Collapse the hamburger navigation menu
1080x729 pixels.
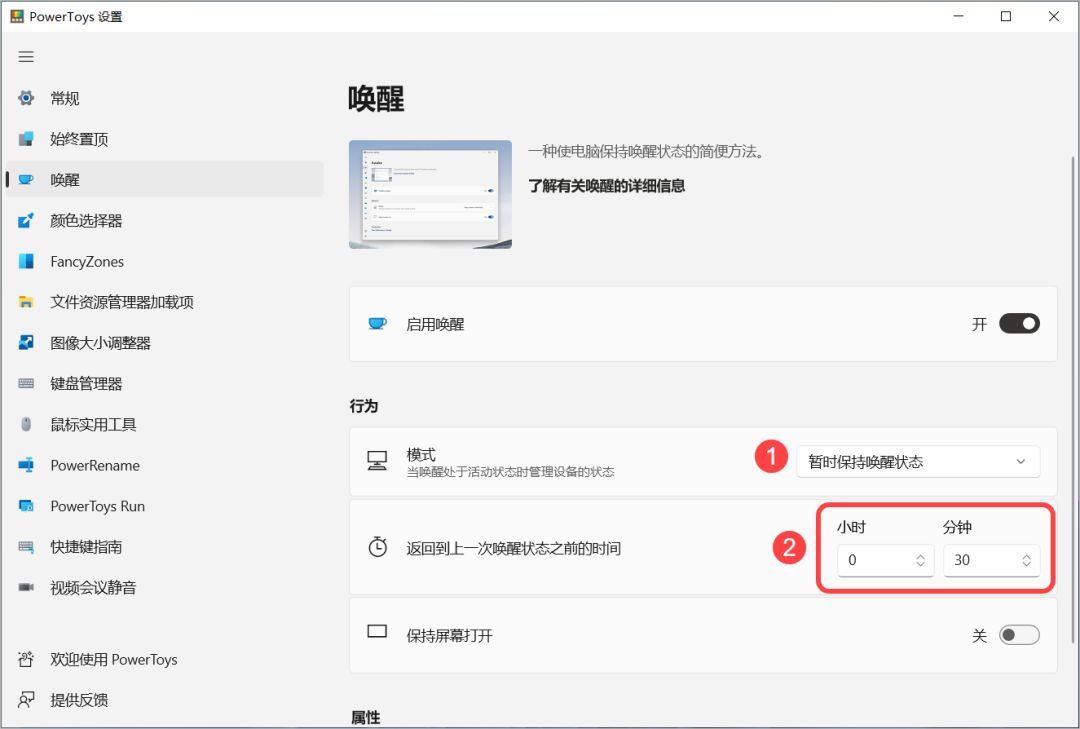pos(26,57)
